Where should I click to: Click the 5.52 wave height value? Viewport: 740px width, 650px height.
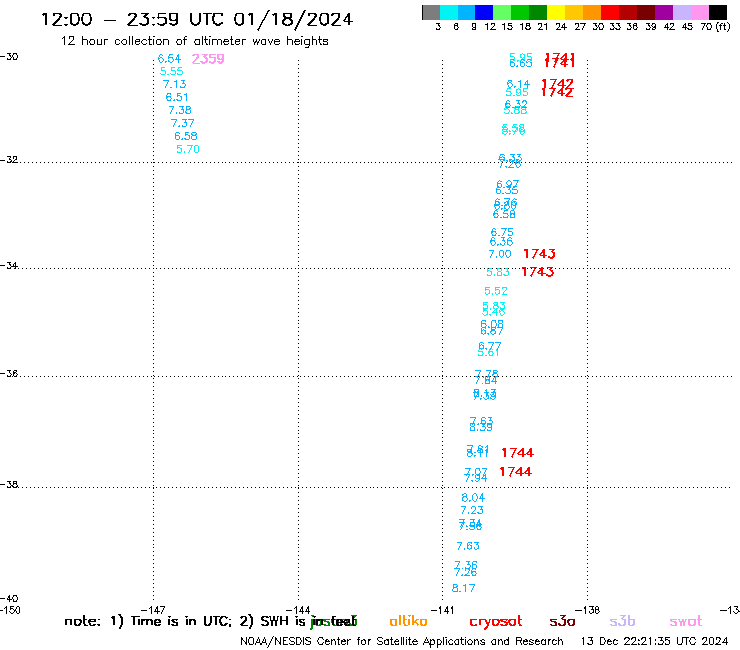(x=496, y=291)
